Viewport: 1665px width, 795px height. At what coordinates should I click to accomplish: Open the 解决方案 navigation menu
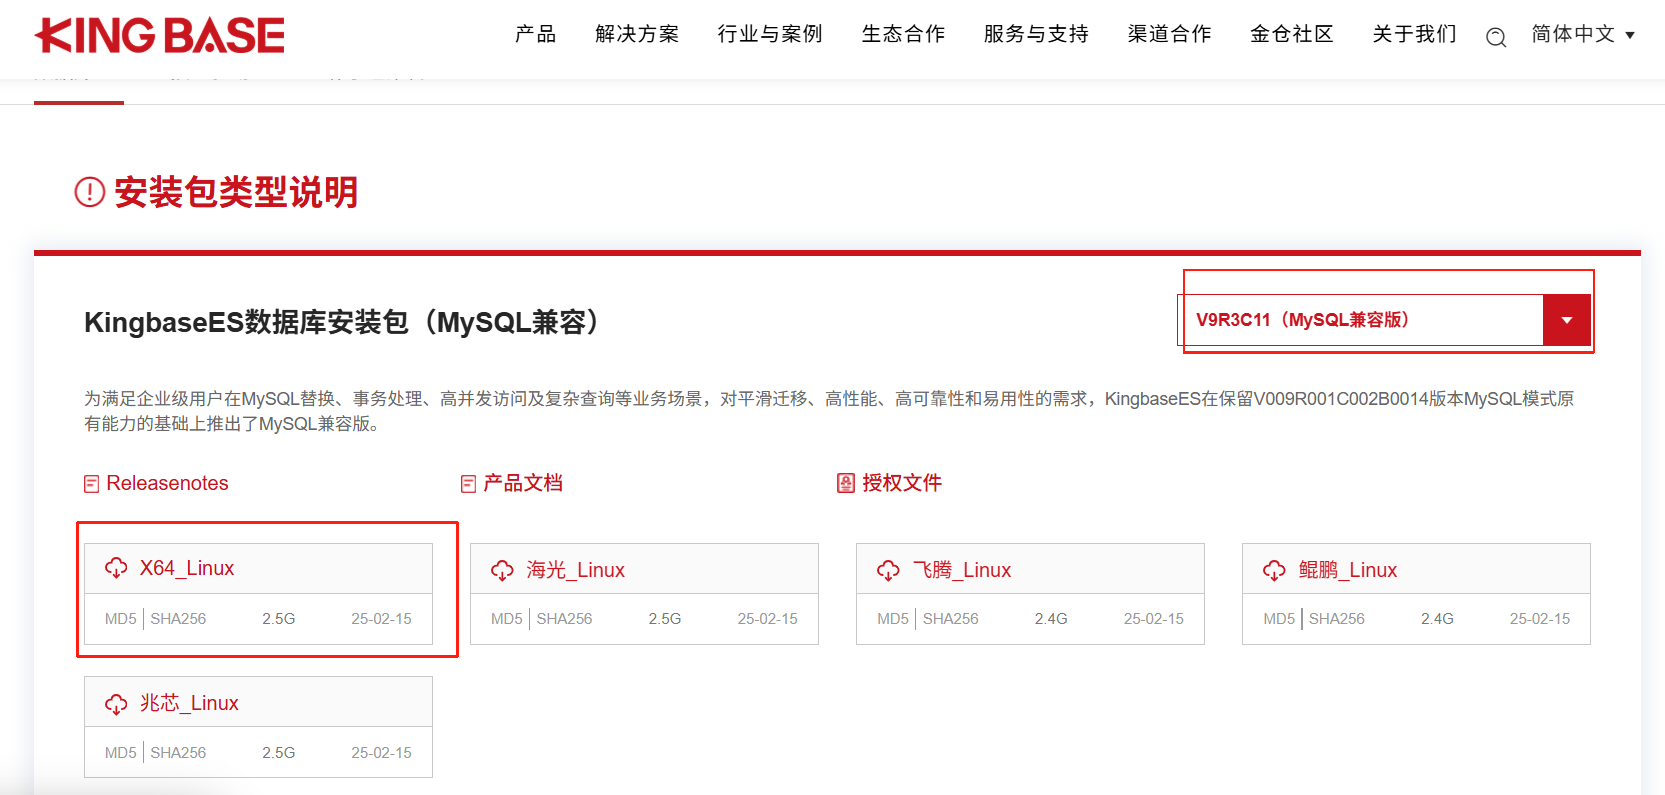pyautogui.click(x=637, y=35)
